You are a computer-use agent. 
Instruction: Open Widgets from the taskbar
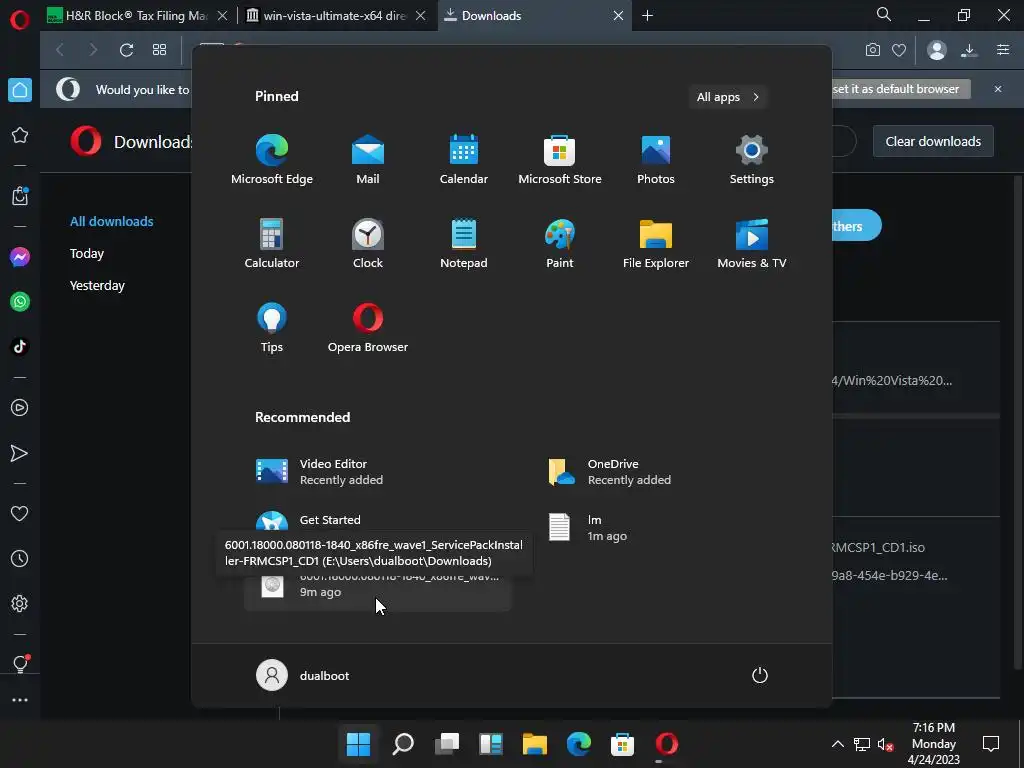[490, 744]
